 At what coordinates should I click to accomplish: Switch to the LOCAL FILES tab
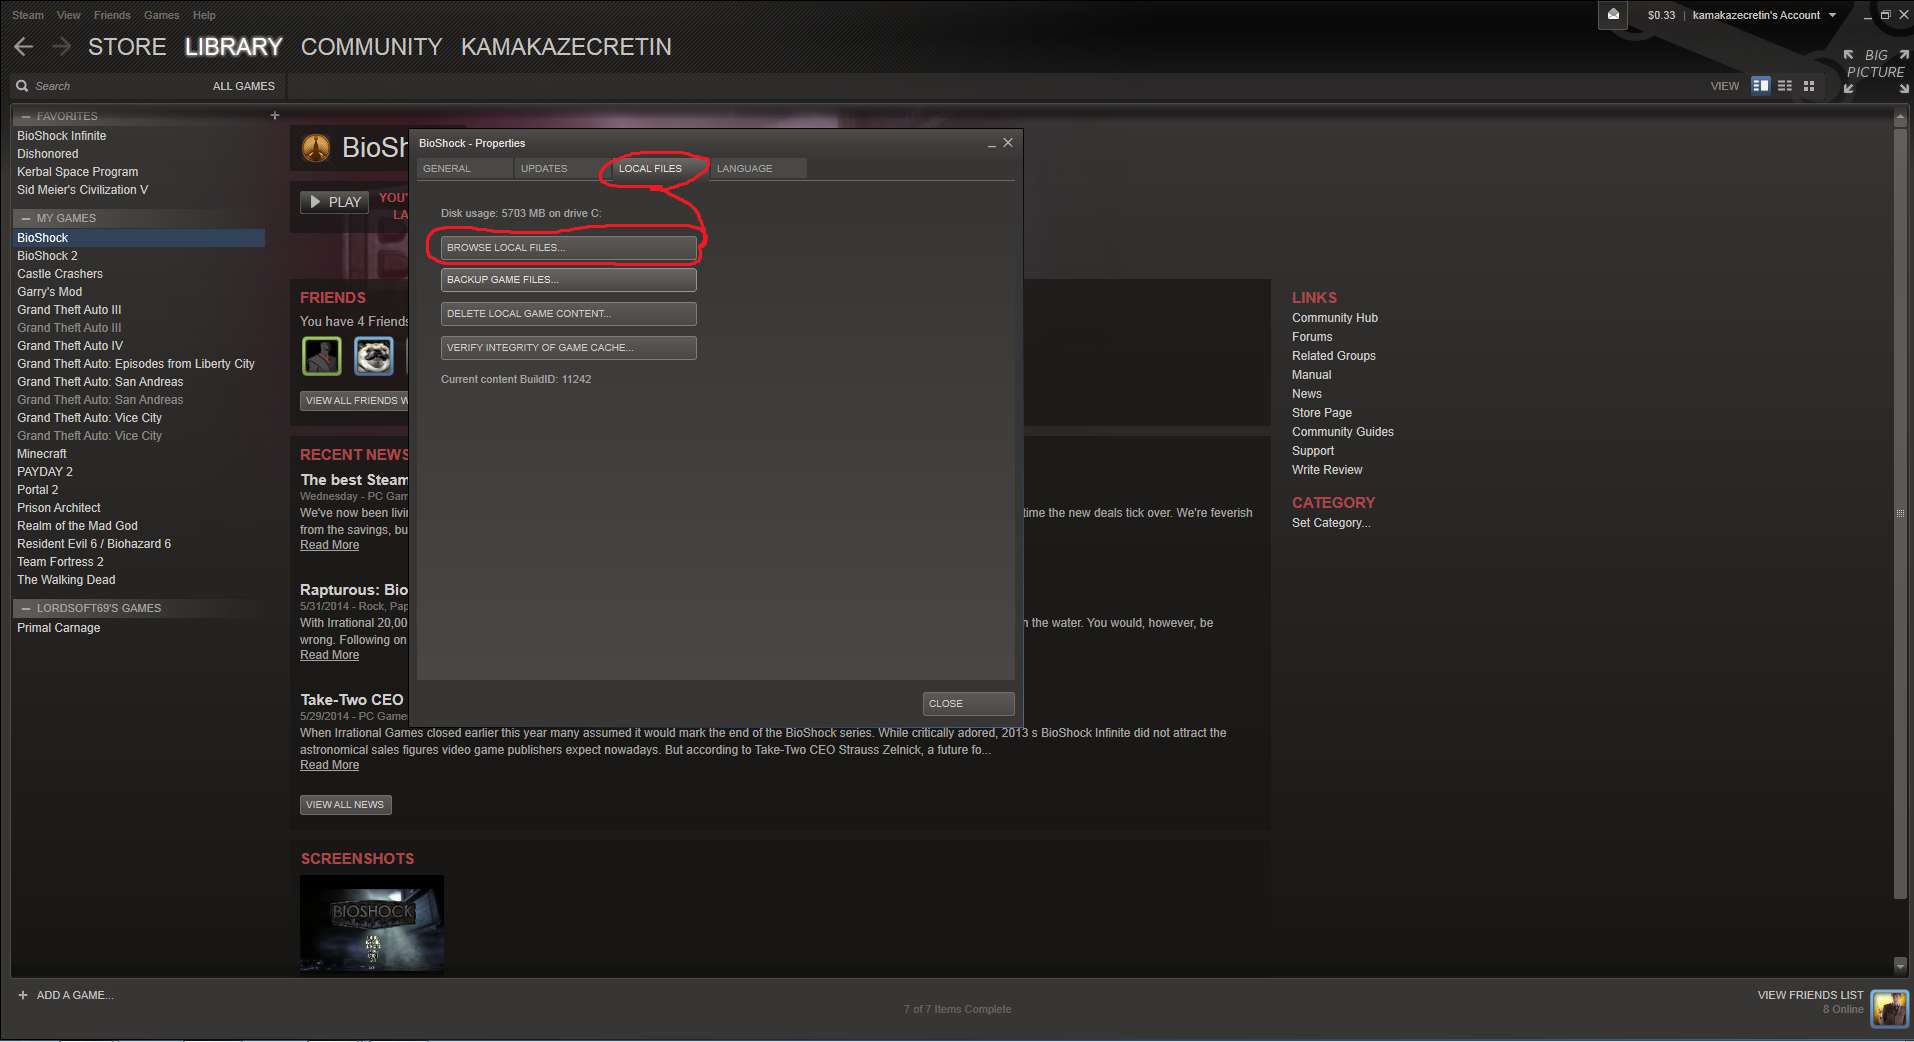coord(658,169)
